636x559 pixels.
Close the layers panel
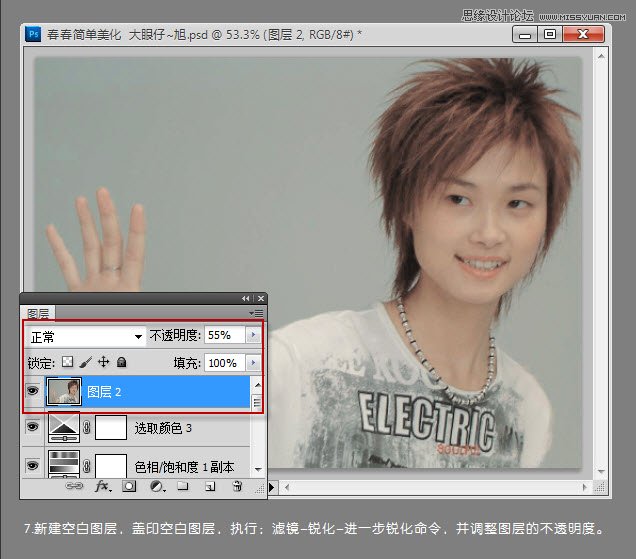pos(261,299)
